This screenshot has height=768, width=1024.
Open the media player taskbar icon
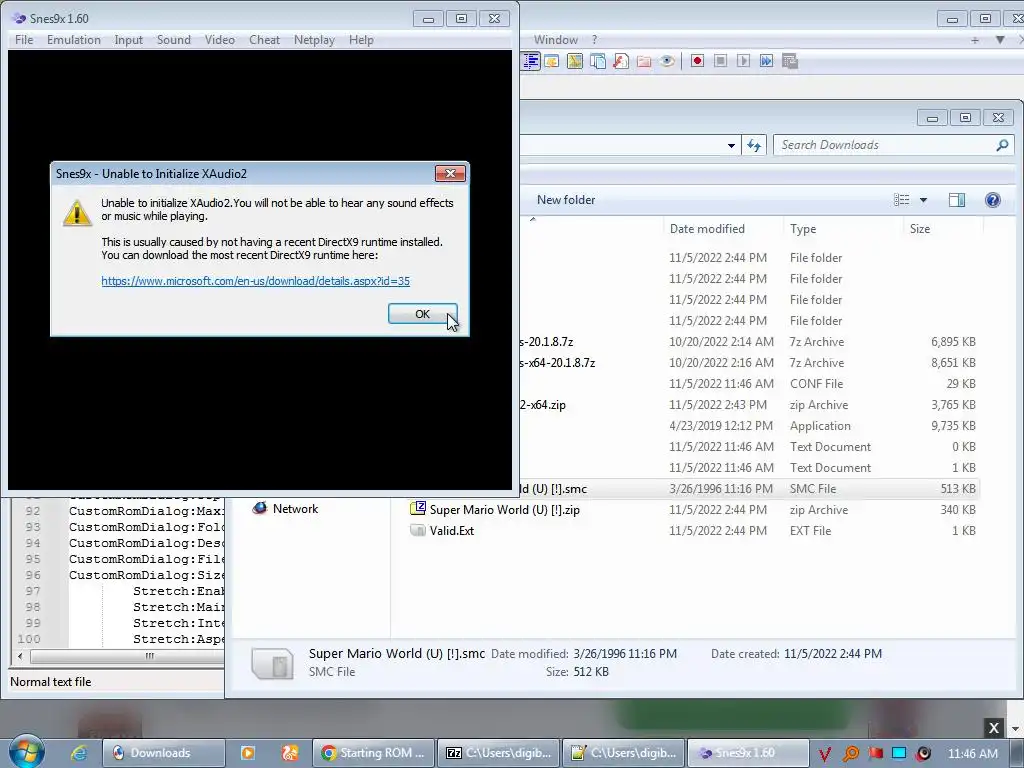click(248, 753)
